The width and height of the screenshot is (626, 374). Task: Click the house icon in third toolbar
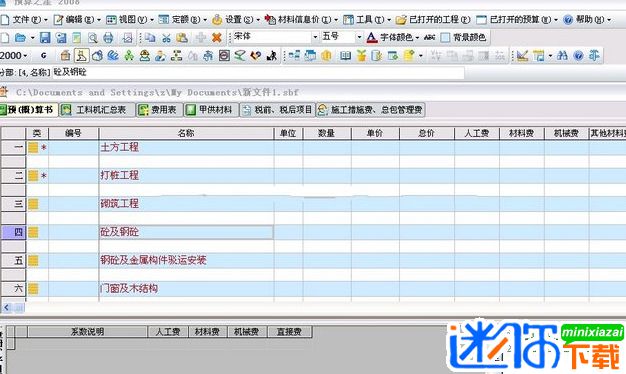pyautogui.click(x=65, y=56)
